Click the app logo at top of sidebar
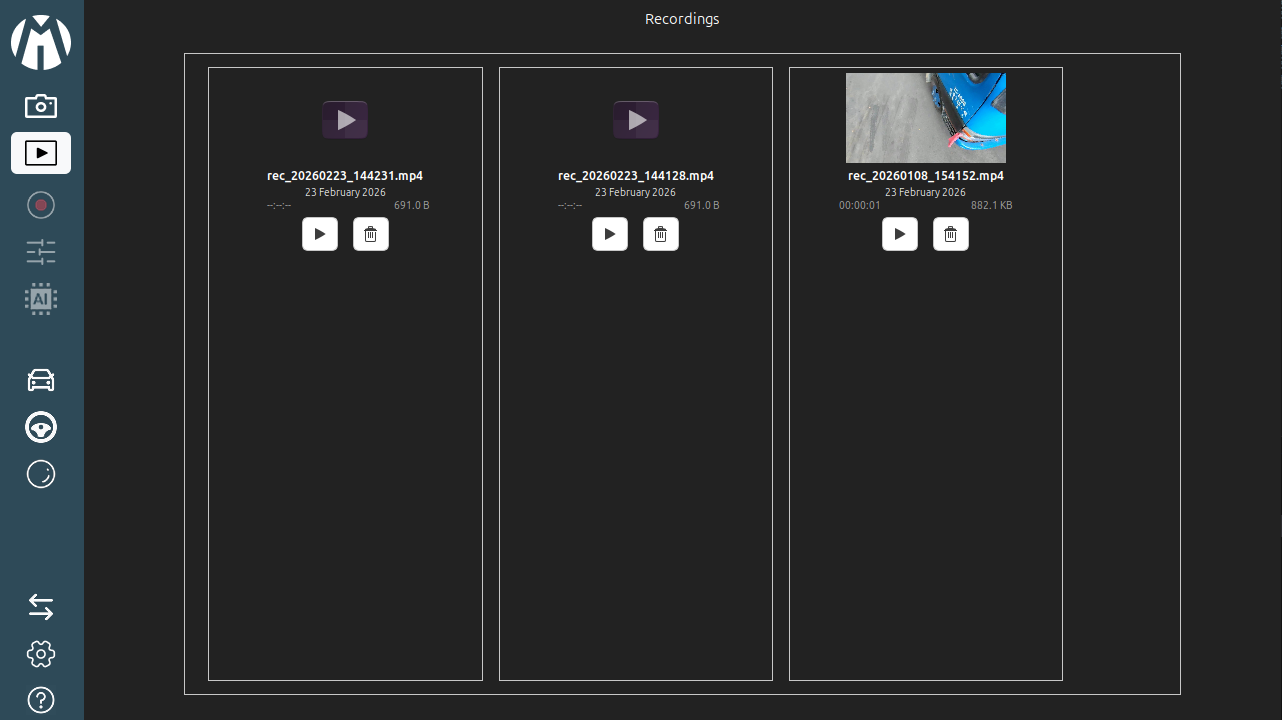 [41, 42]
